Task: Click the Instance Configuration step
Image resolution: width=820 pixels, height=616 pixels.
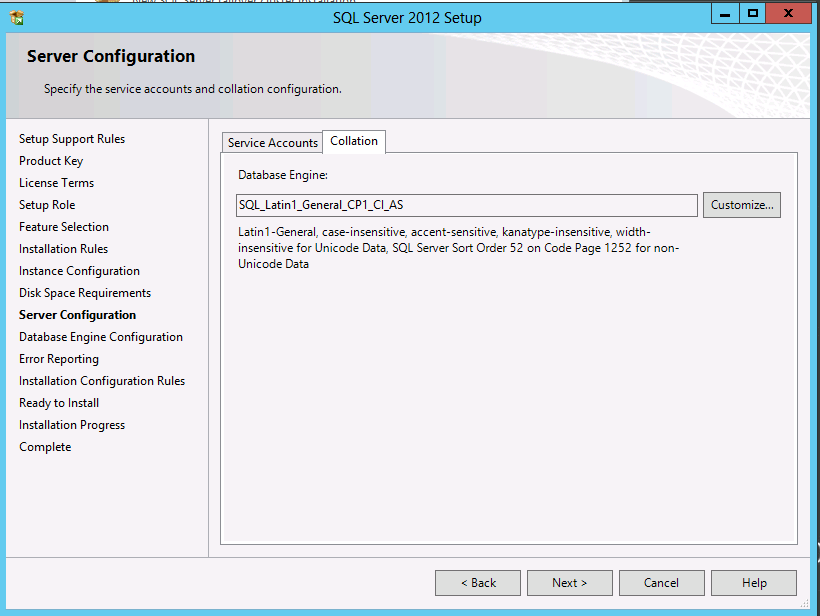Action: [79, 271]
